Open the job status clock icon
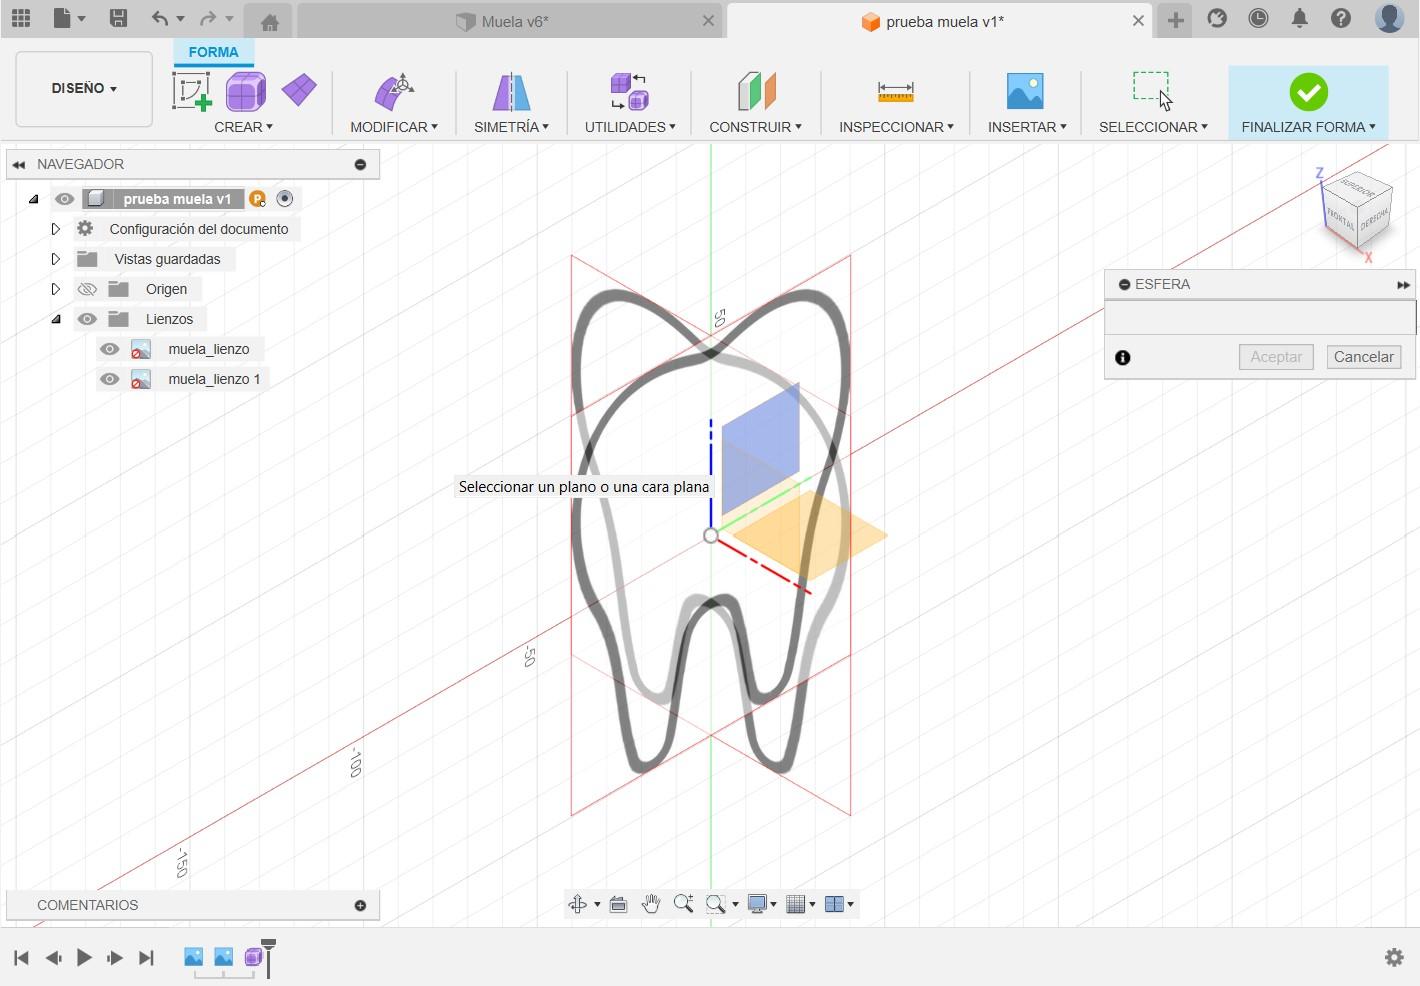Screen dimensions: 1420x986 click(1258, 18)
